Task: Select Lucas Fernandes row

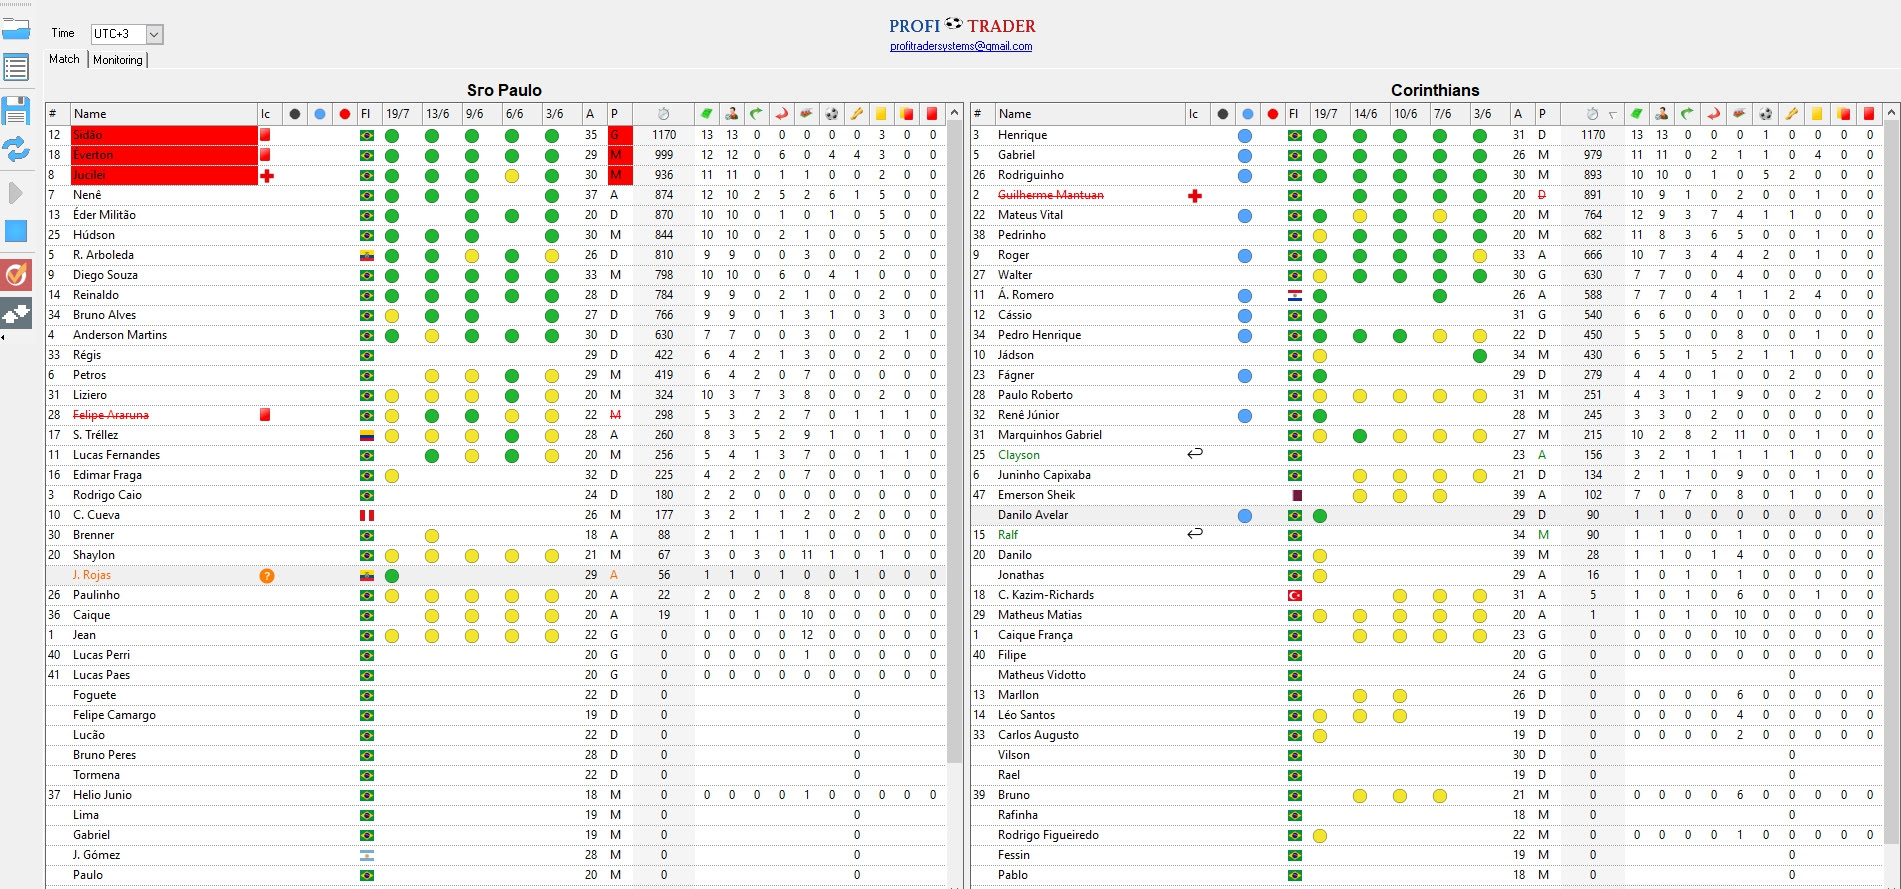Action: pos(495,455)
